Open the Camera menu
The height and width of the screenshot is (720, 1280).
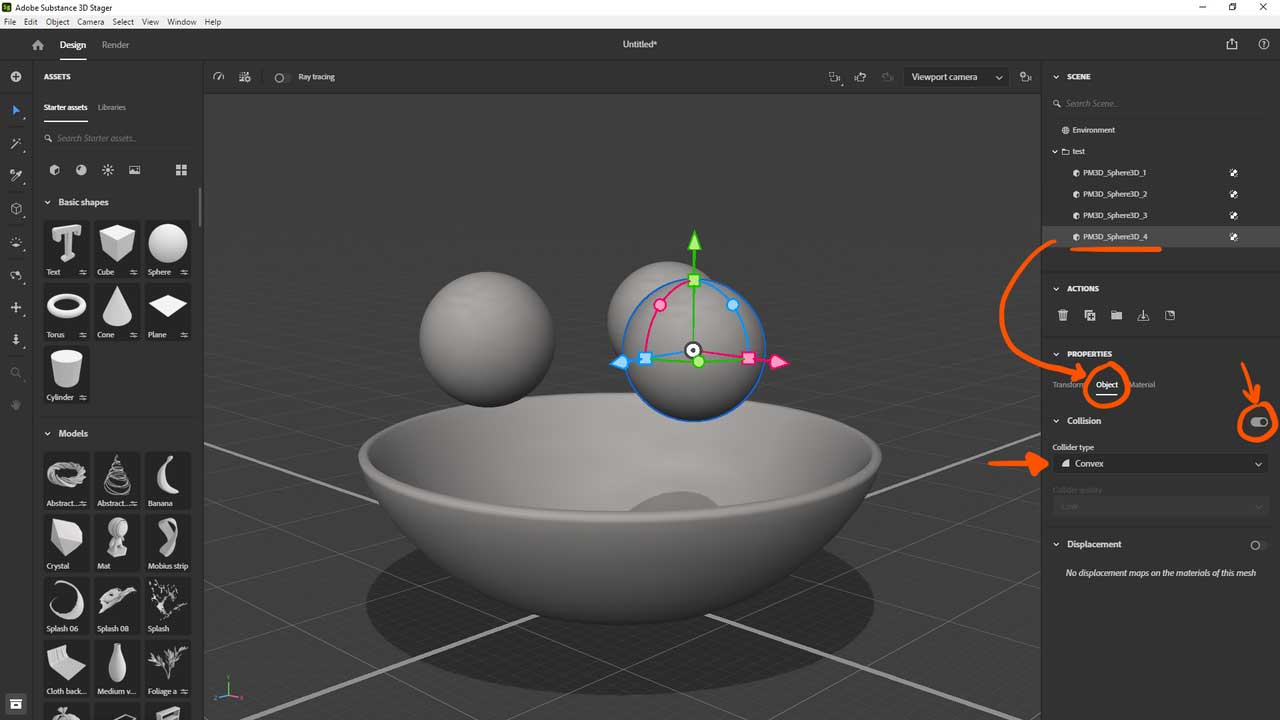coord(90,22)
